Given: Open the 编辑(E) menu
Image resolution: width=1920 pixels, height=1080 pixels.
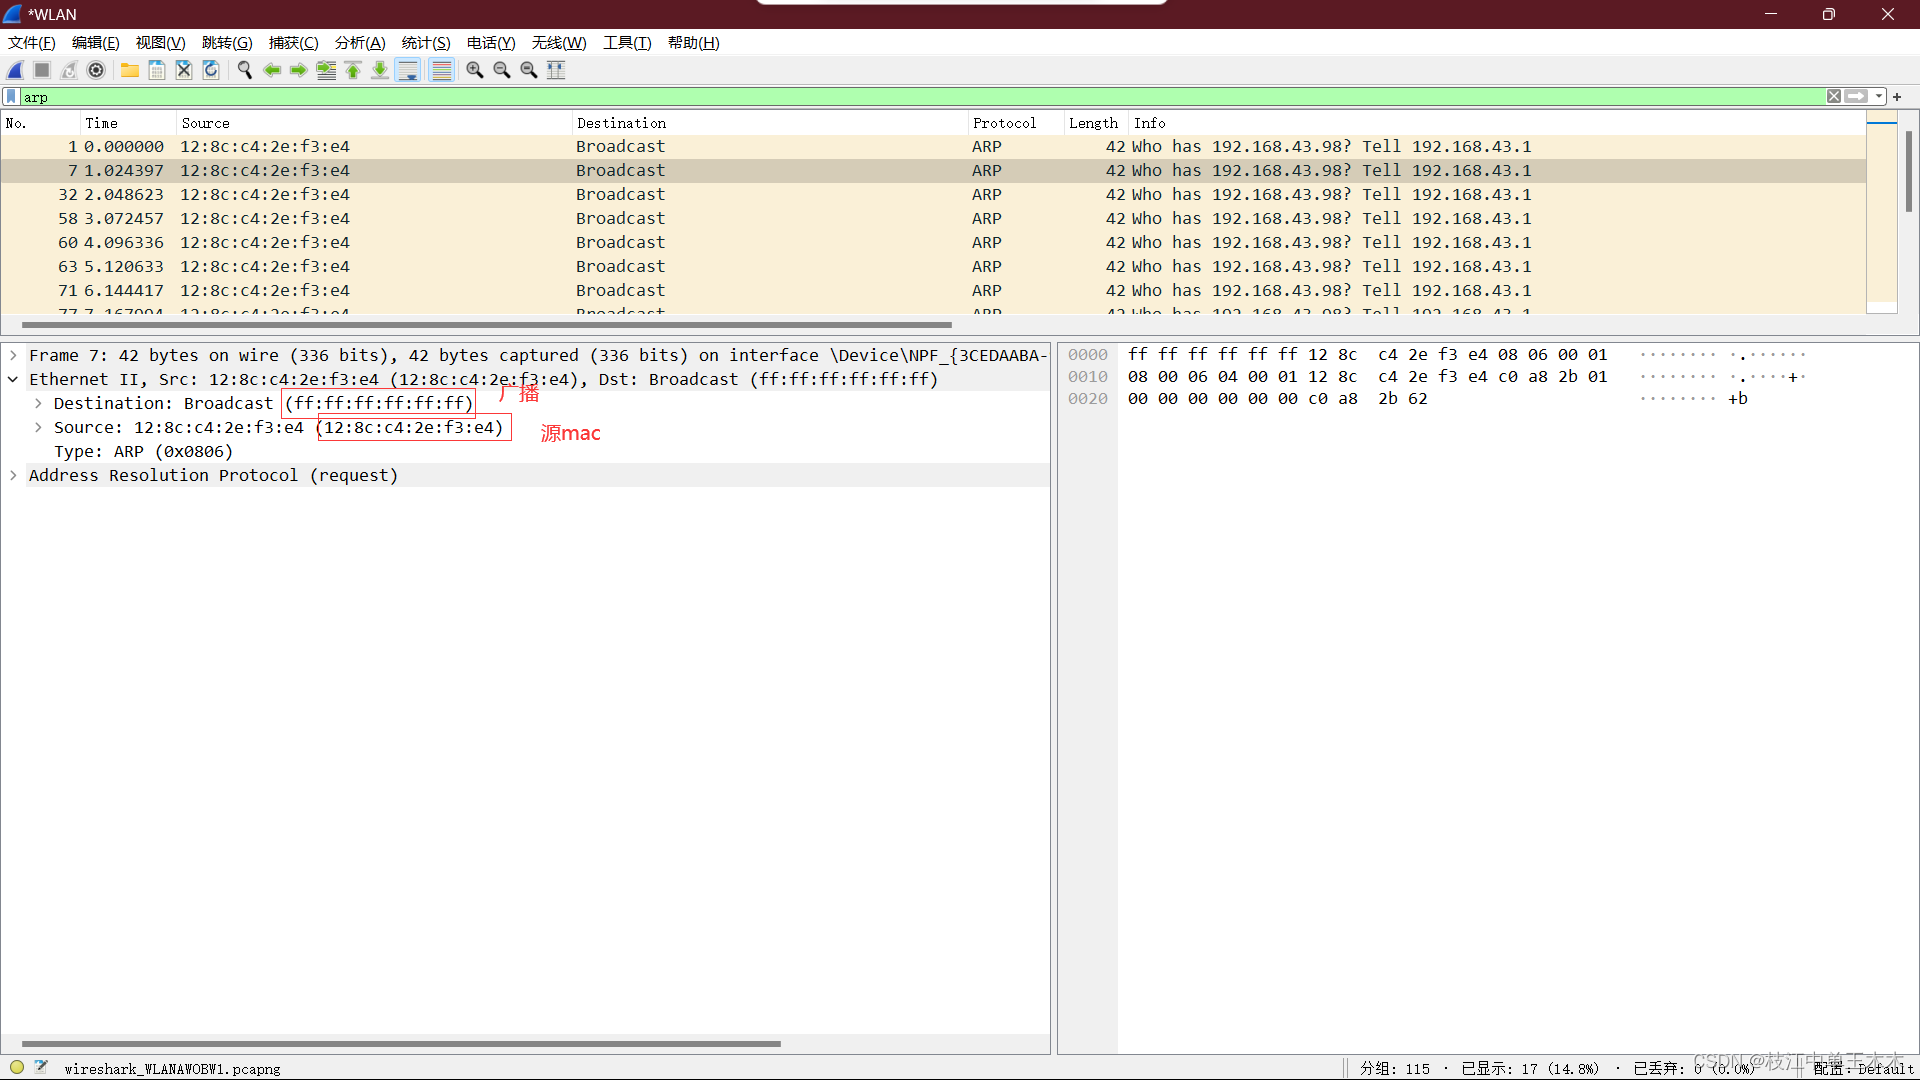Looking at the screenshot, I should pyautogui.click(x=96, y=43).
